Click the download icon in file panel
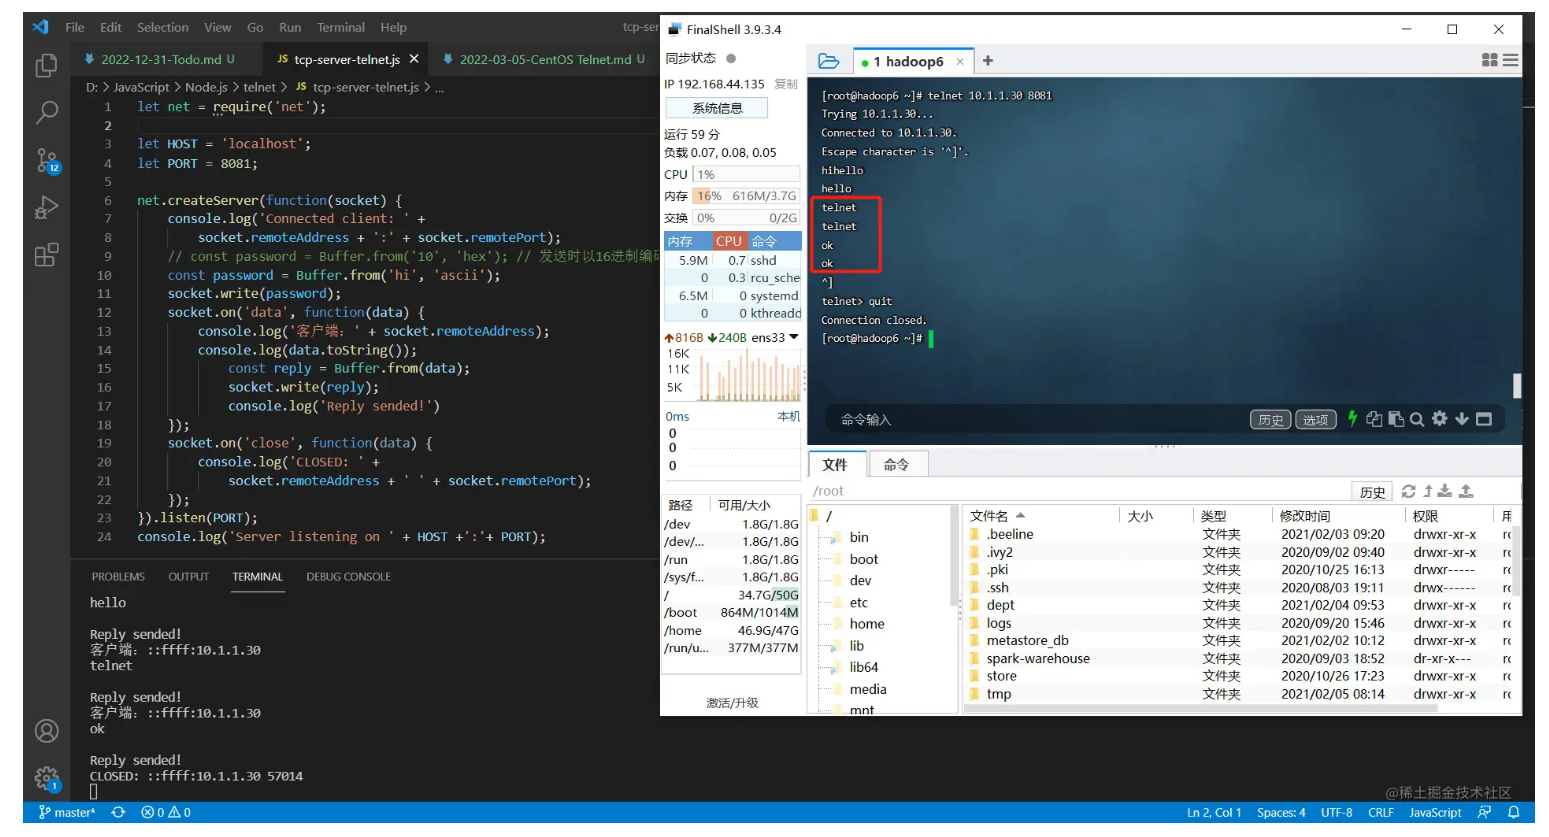The width and height of the screenshot is (1549, 837). click(x=1445, y=491)
